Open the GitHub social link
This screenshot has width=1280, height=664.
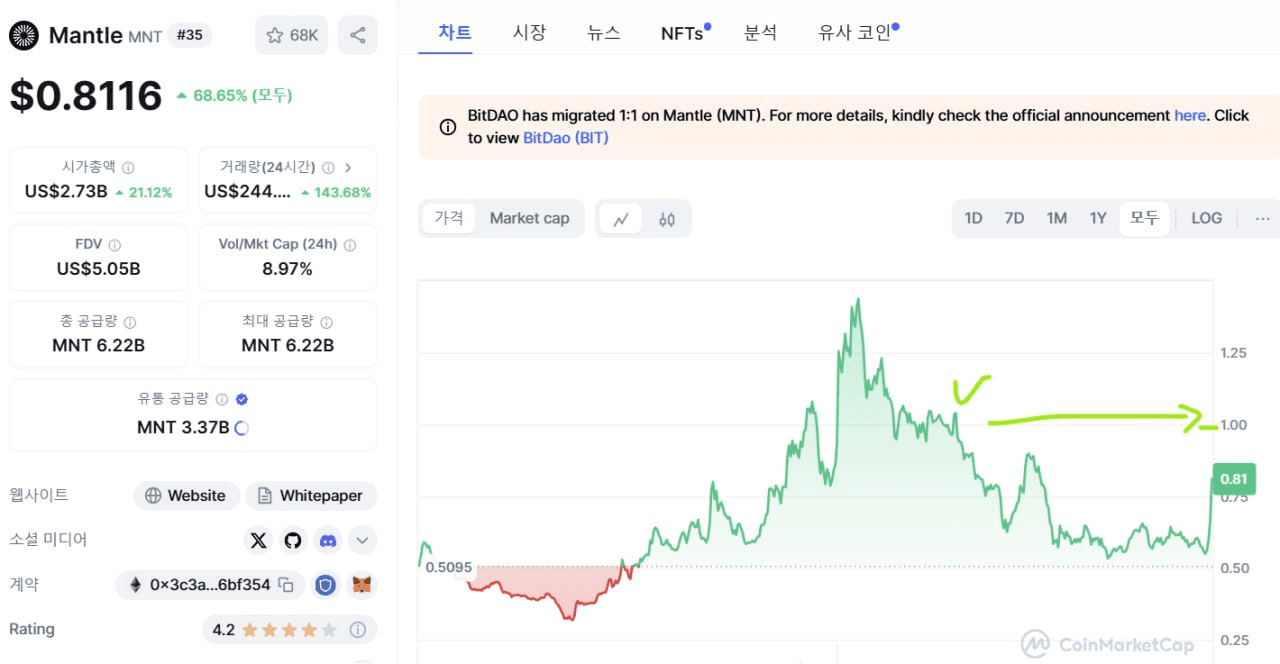(292, 540)
